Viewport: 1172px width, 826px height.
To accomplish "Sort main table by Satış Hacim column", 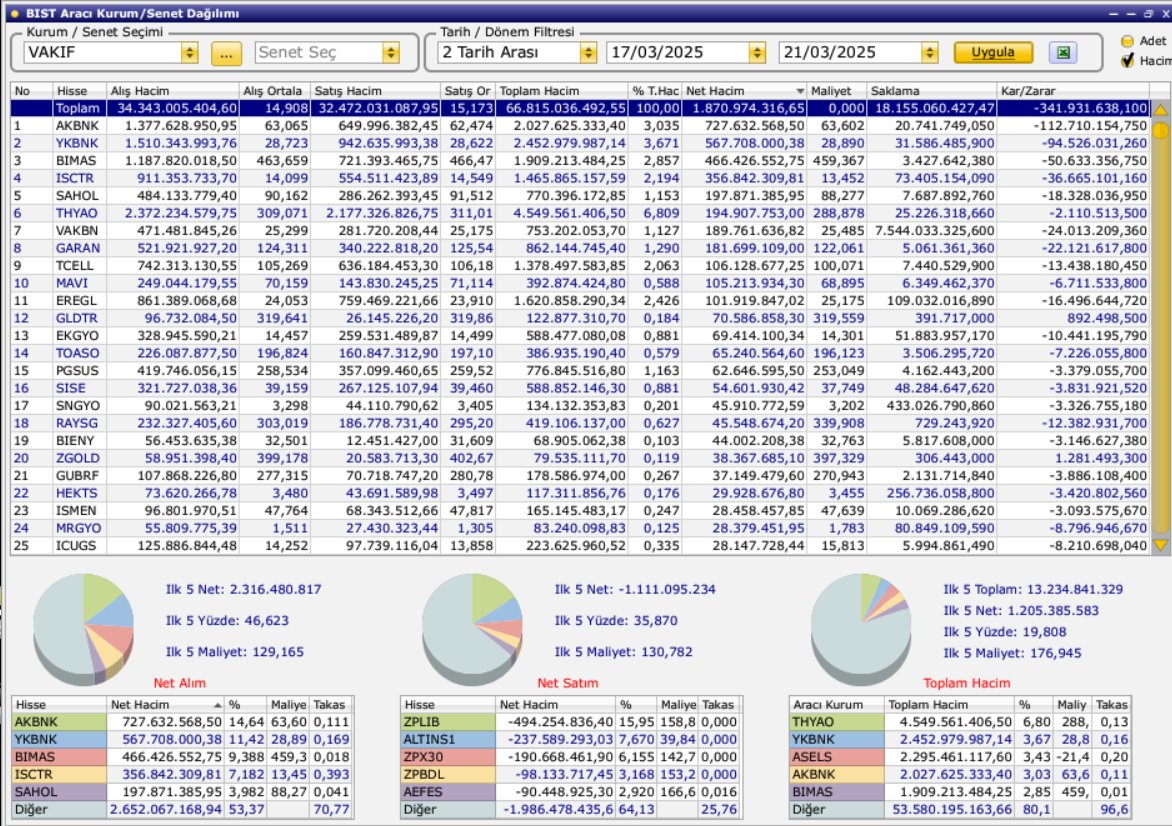I will point(375,90).
